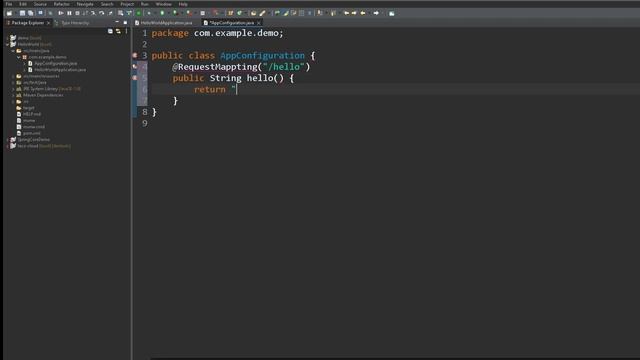
Task: Expand the demo project node
Action: click(7, 38)
